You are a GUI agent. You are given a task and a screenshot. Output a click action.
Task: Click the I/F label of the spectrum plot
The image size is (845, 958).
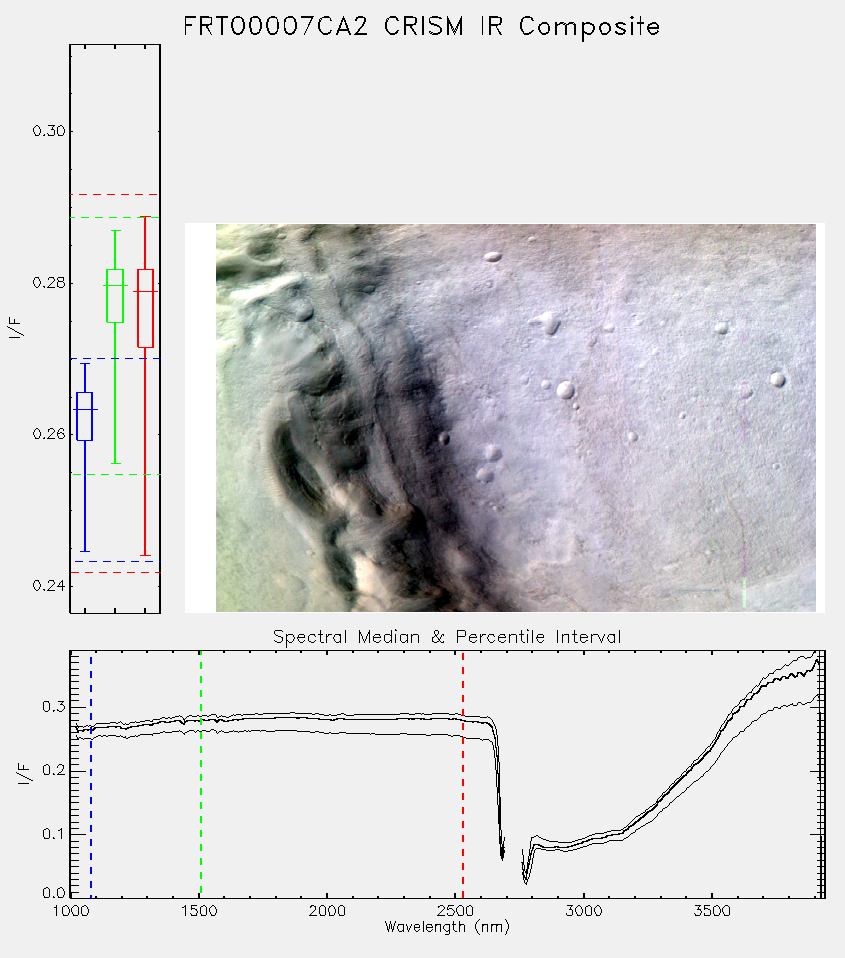click(x=23, y=773)
